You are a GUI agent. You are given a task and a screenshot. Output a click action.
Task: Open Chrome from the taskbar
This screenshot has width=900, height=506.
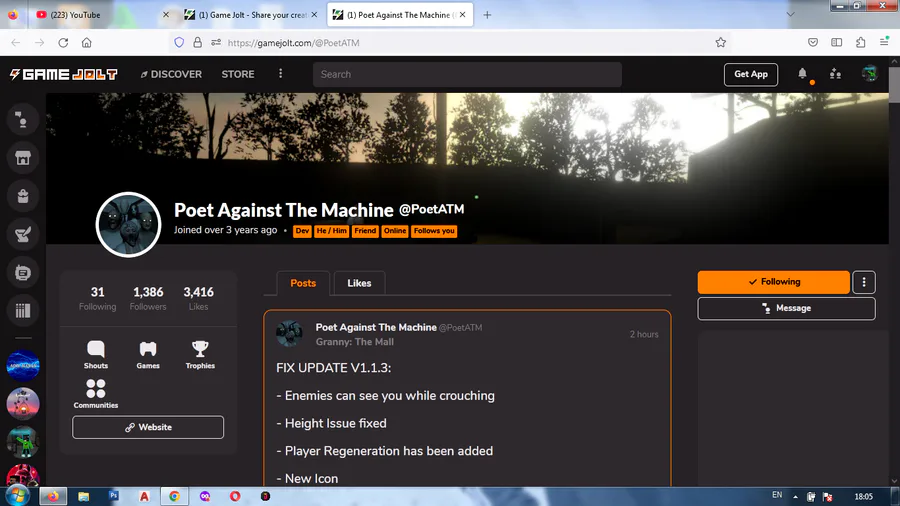(174, 496)
